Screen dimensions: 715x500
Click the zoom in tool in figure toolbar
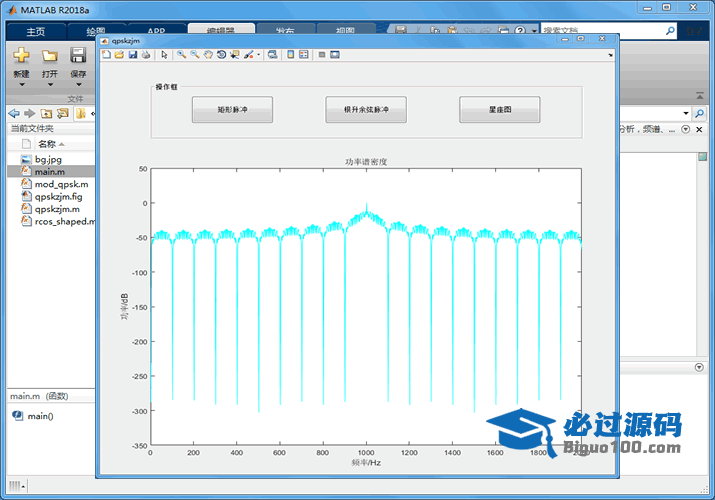pos(181,55)
